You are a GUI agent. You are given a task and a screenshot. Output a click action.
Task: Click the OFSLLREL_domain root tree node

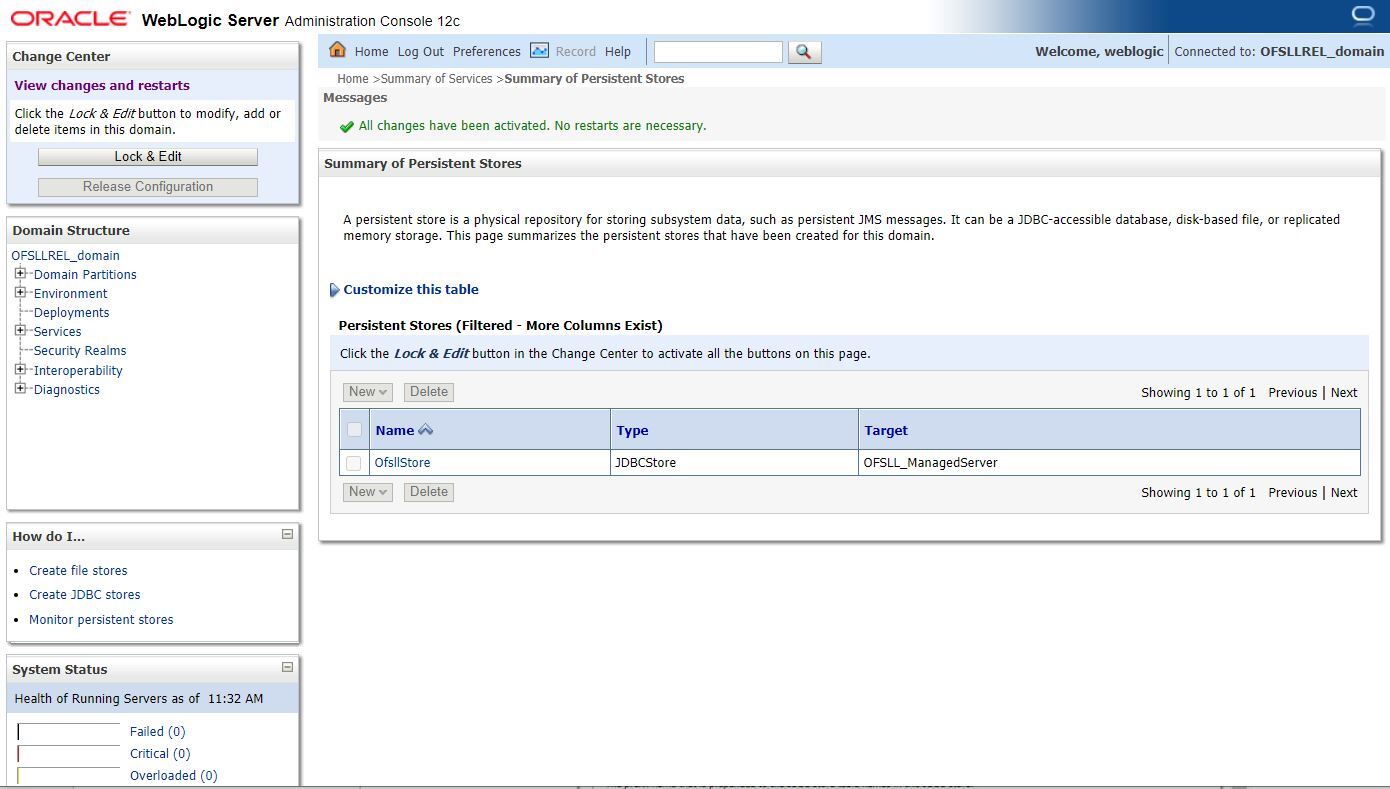tap(66, 256)
